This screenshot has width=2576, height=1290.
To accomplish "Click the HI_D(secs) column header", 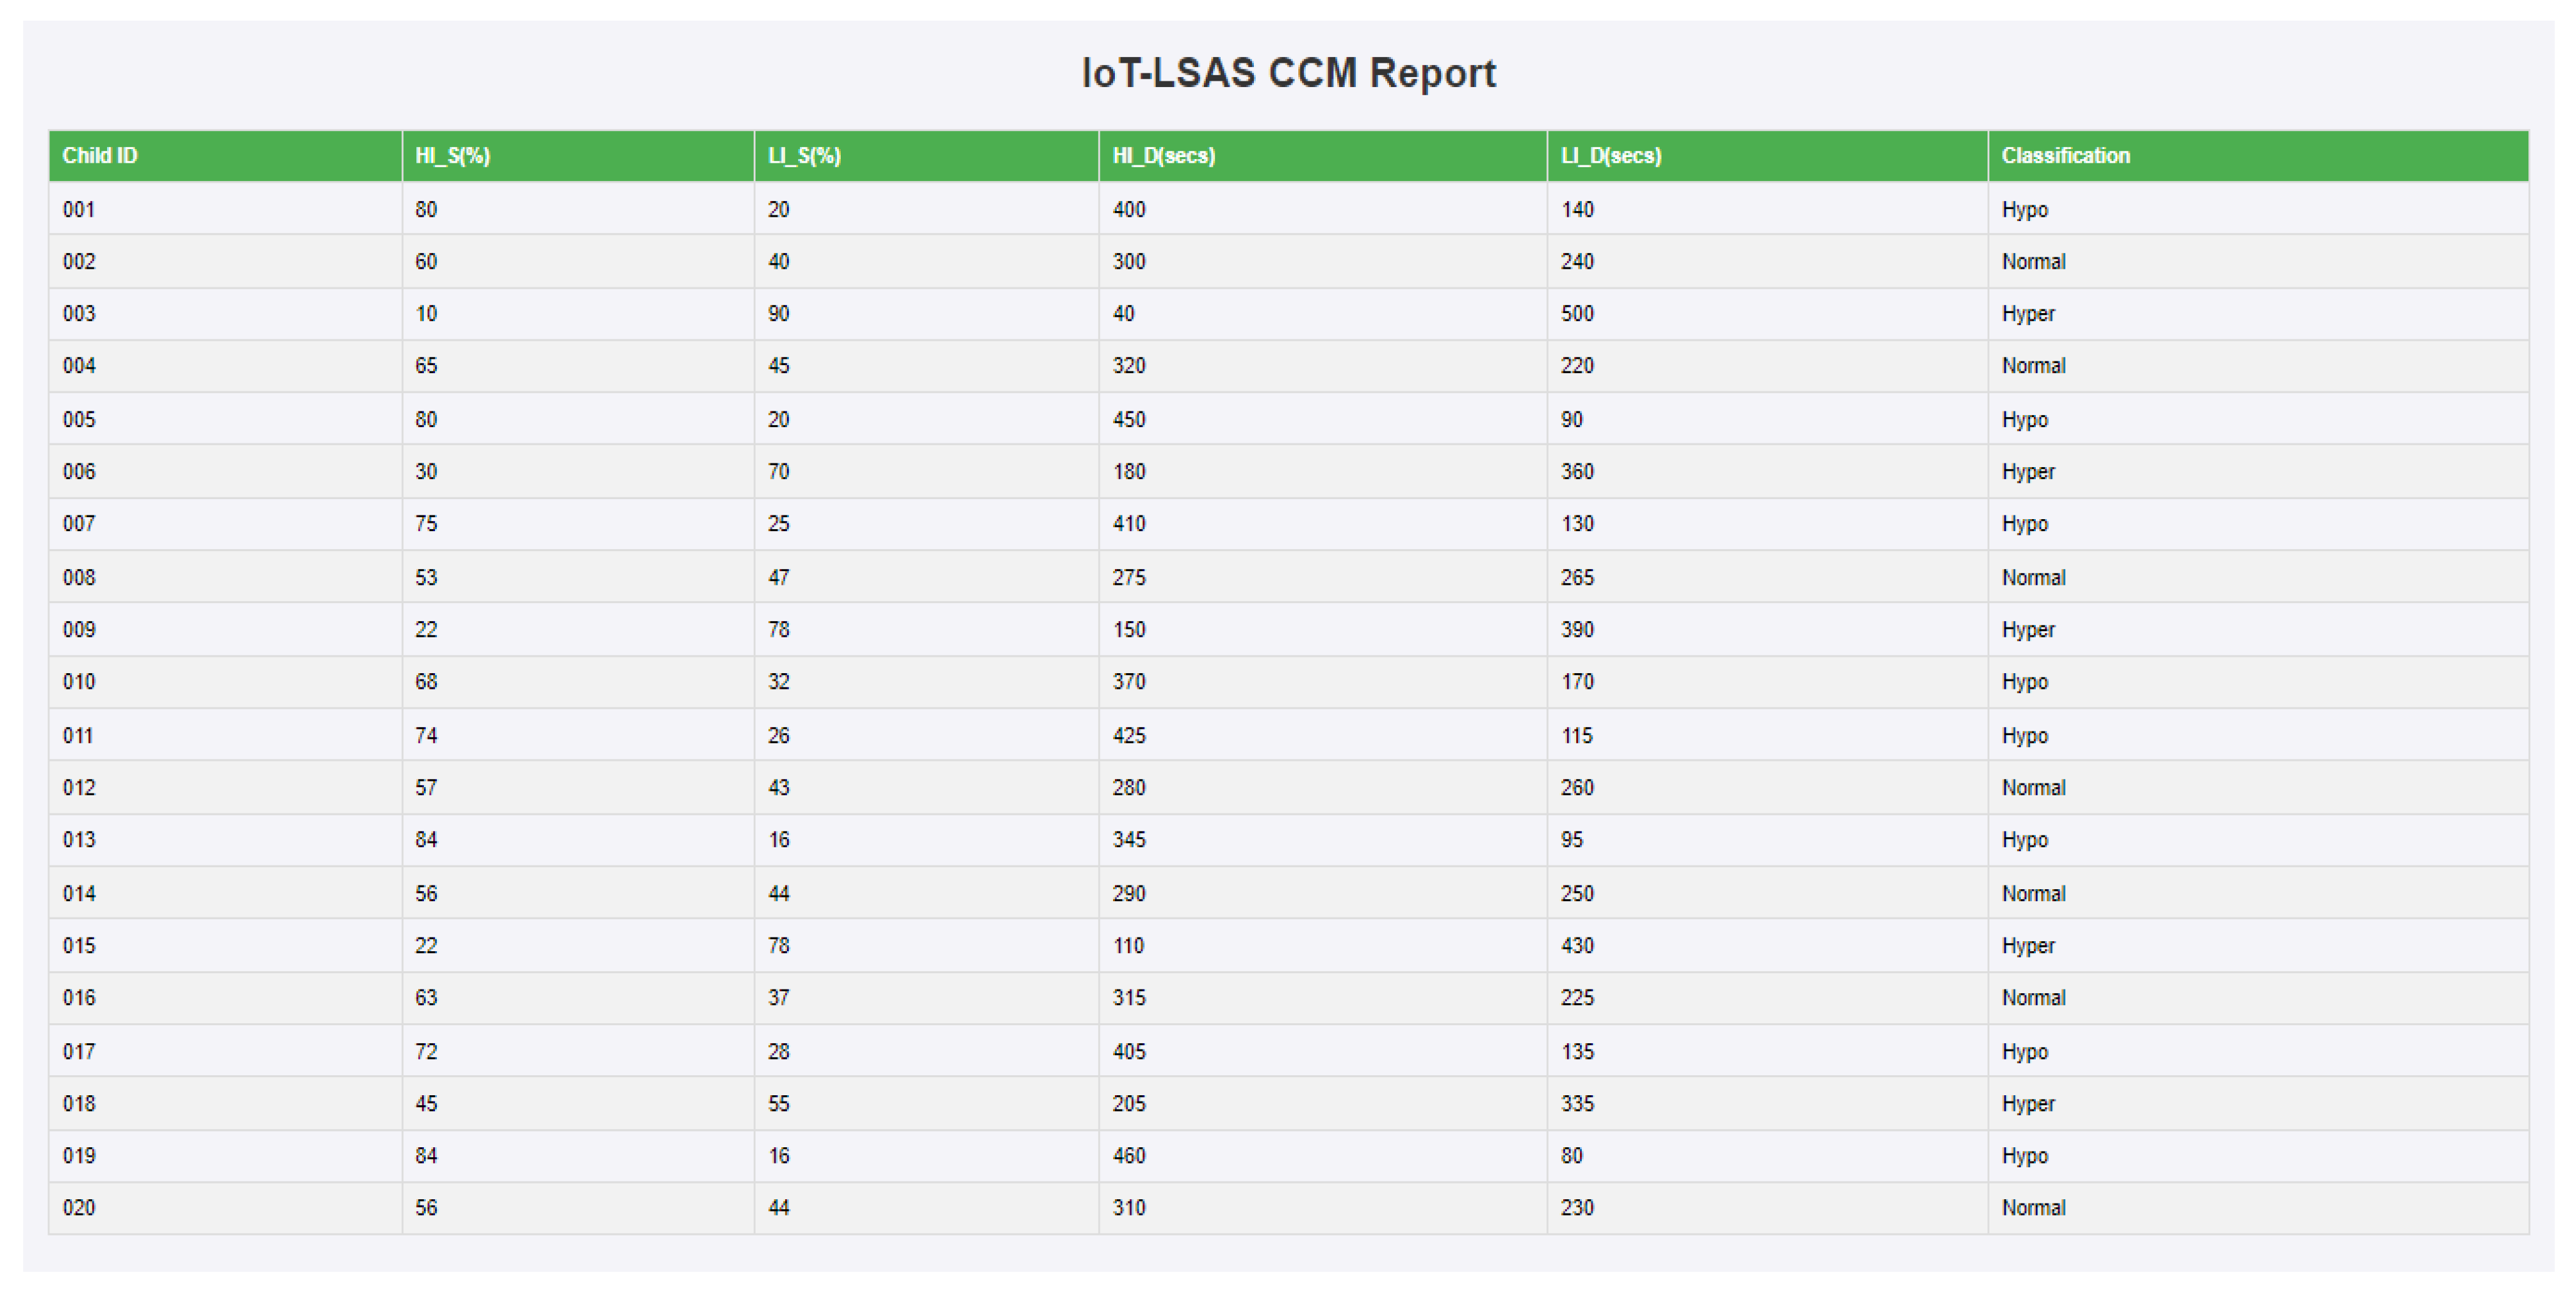I will (x=1163, y=156).
